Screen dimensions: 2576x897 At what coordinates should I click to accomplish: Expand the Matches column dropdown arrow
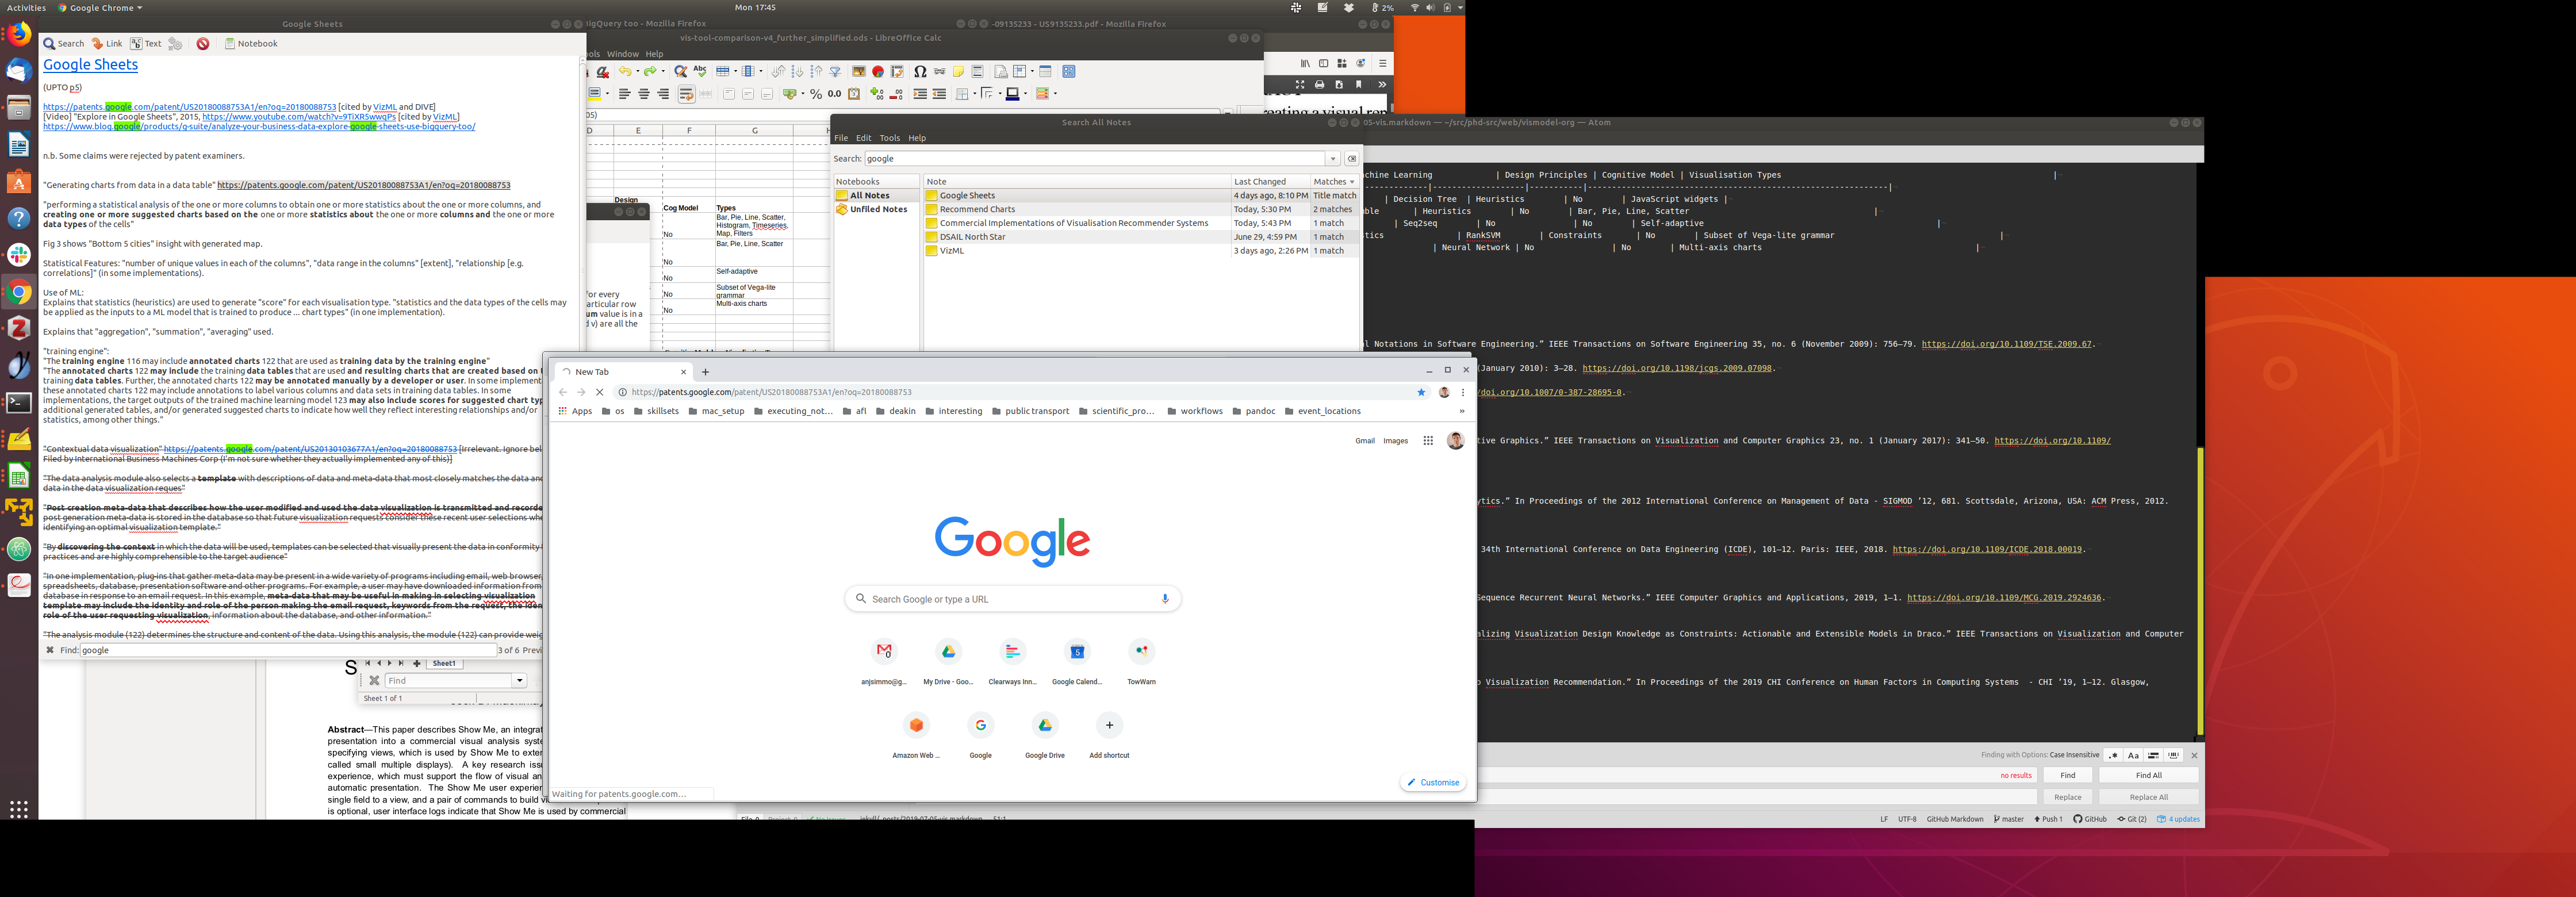coord(1352,182)
